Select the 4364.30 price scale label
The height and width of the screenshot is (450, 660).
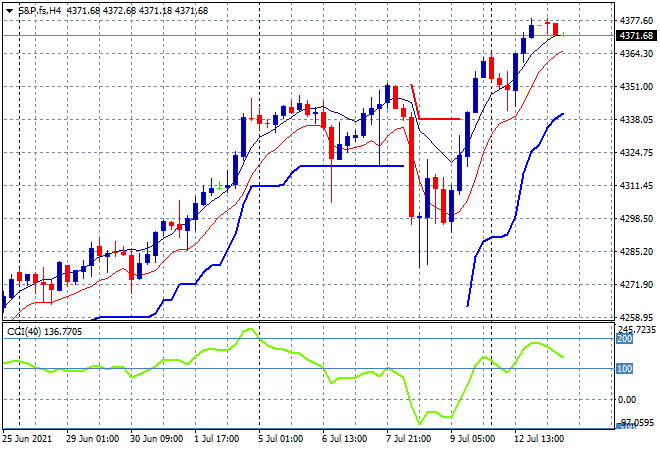pos(636,53)
